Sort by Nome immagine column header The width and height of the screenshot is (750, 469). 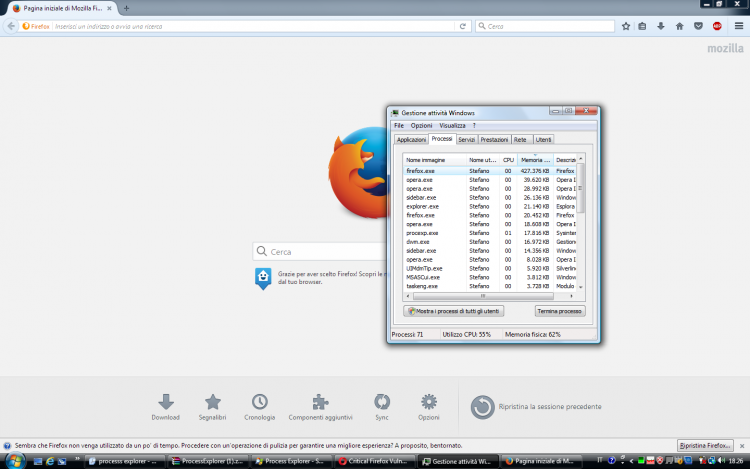(435, 160)
